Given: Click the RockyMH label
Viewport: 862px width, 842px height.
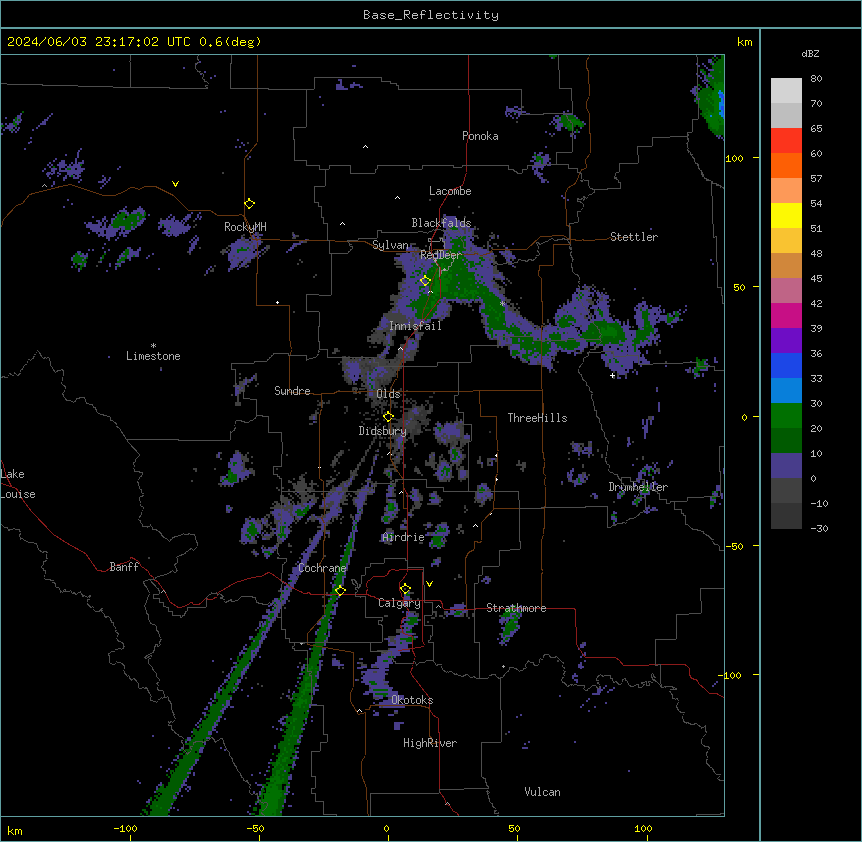Looking at the screenshot, I should (x=245, y=227).
